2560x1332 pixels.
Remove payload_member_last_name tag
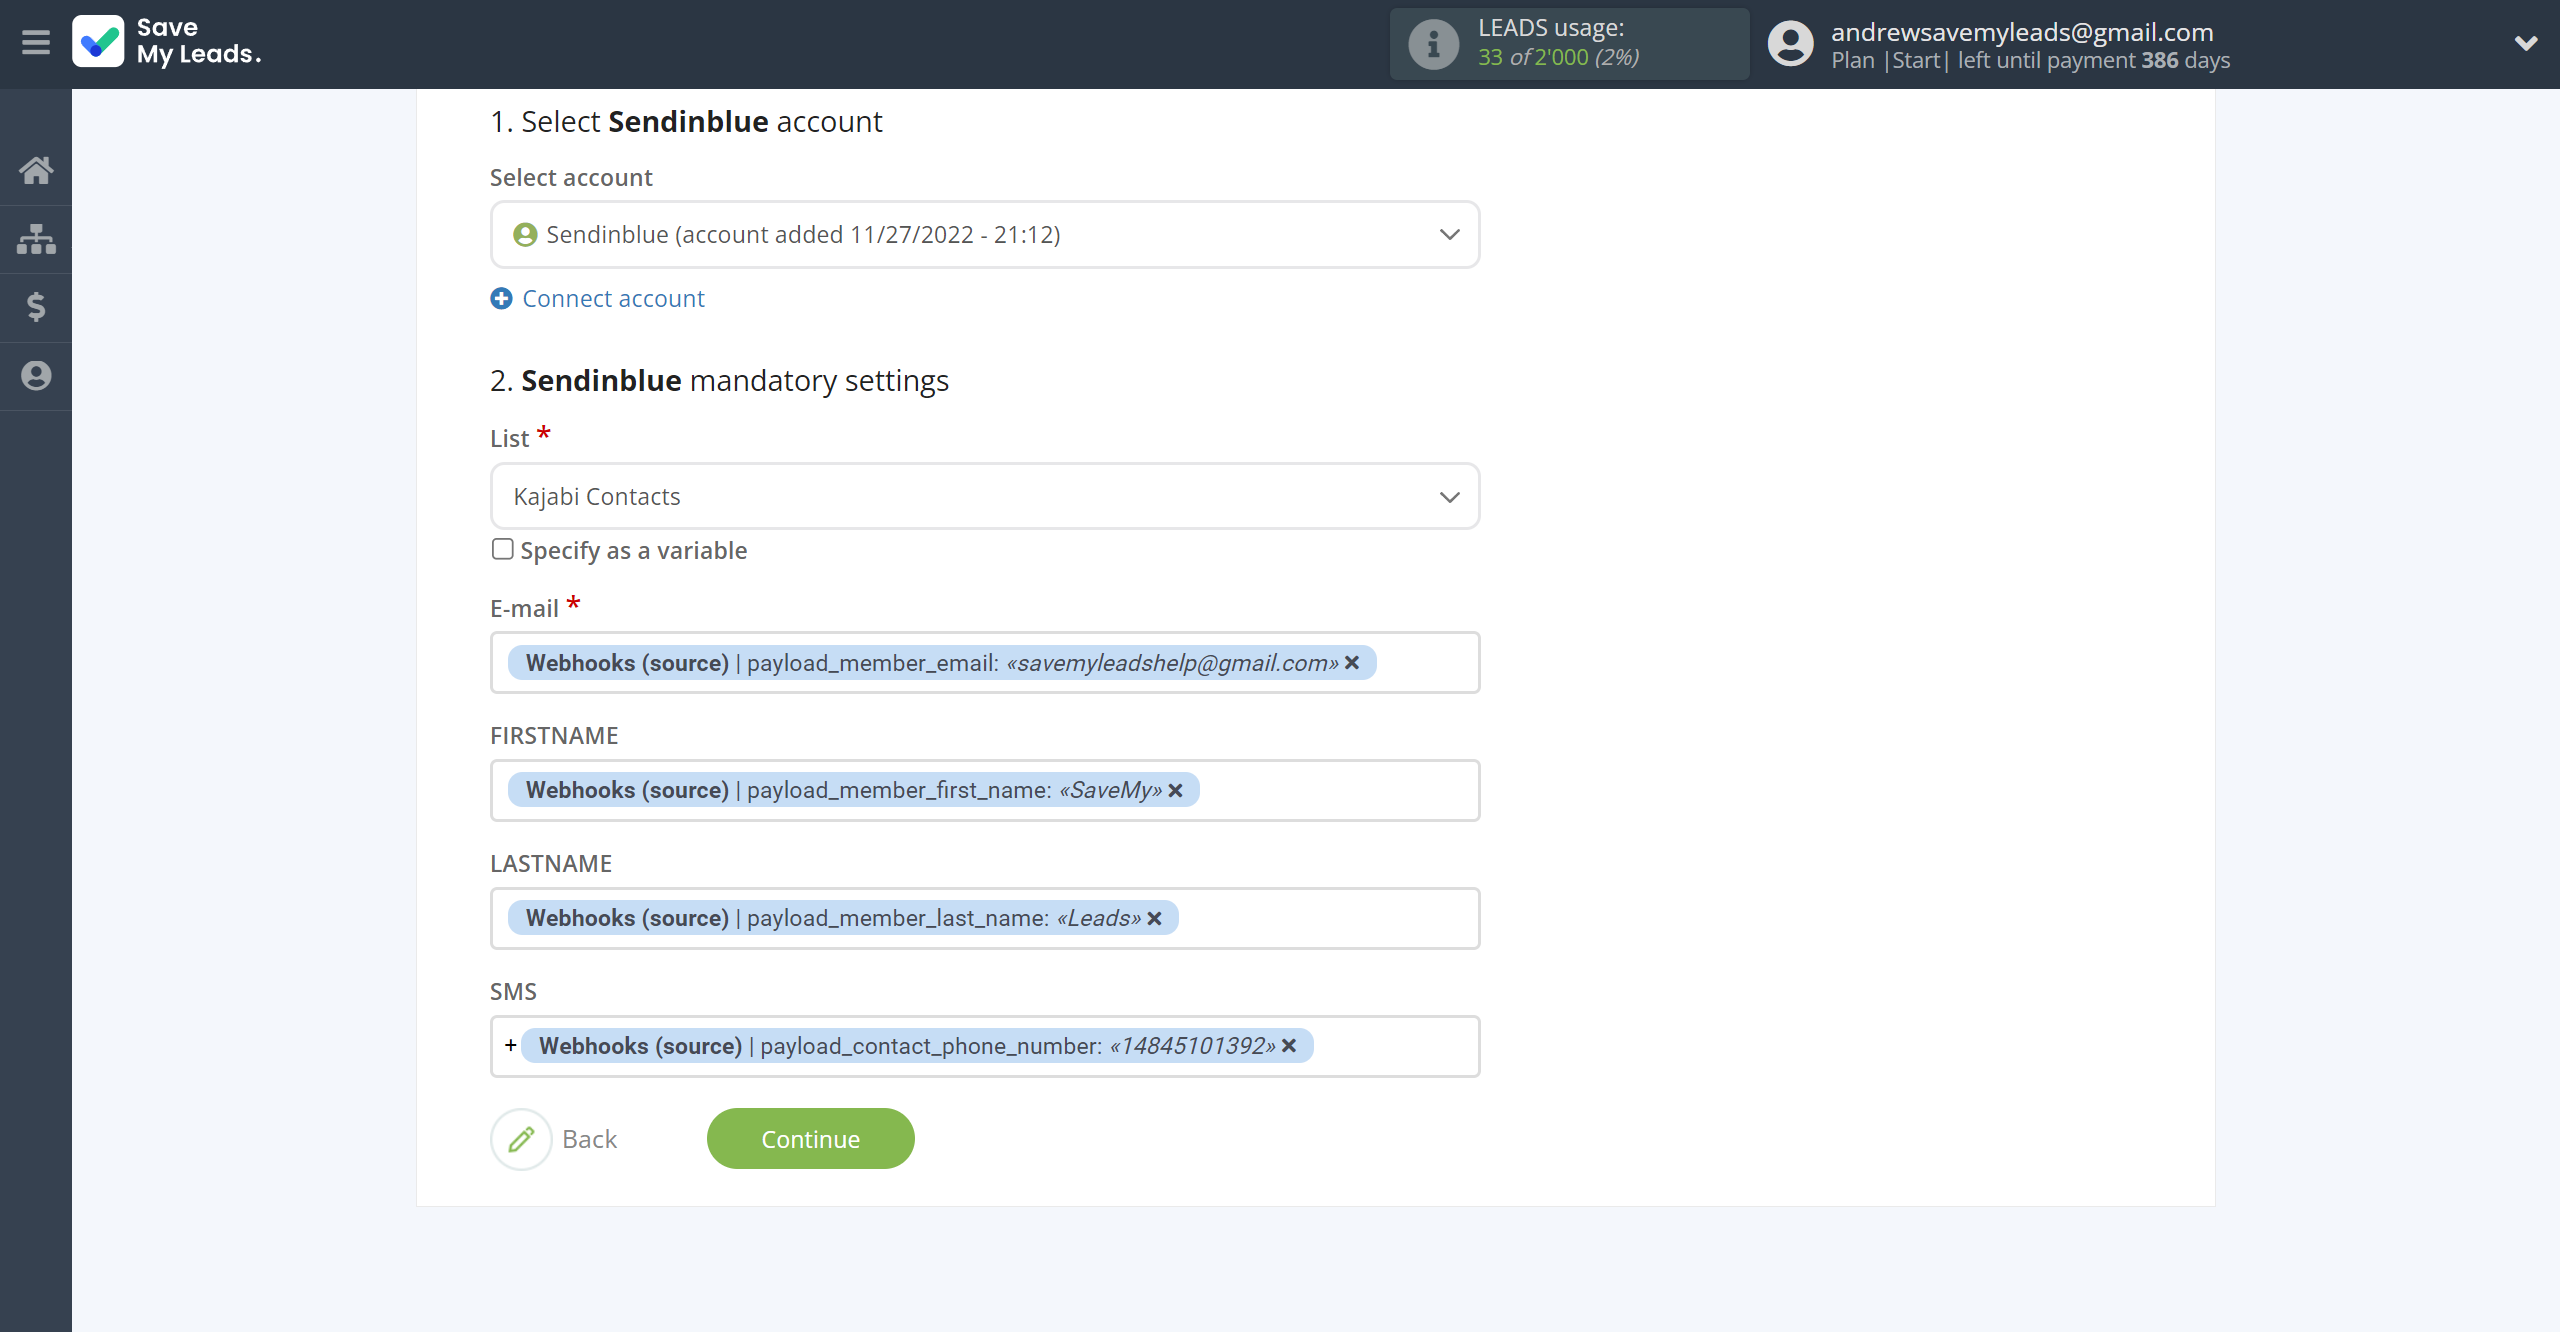point(1154,919)
